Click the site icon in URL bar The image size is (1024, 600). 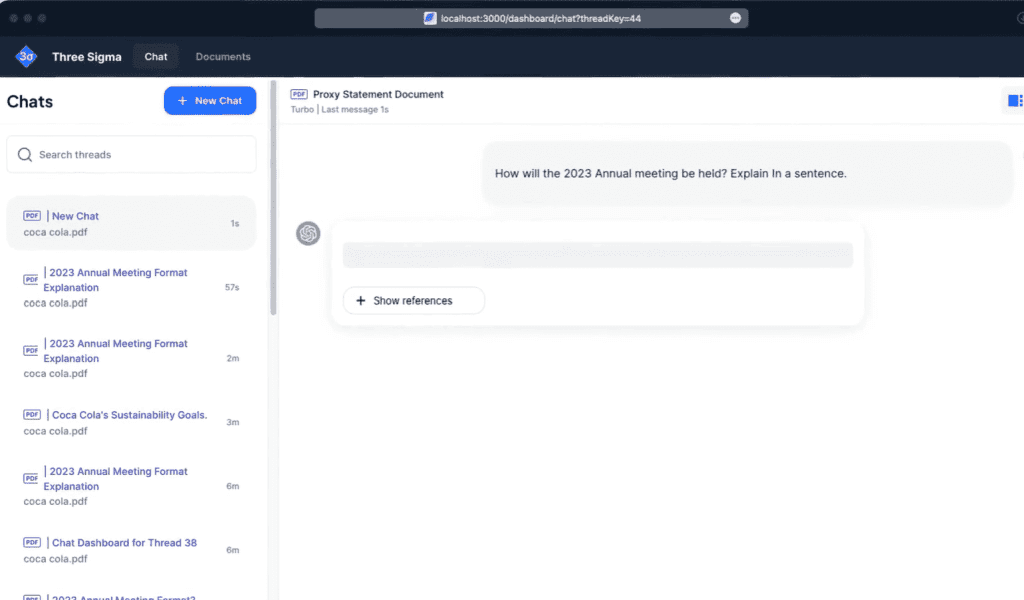(430, 18)
